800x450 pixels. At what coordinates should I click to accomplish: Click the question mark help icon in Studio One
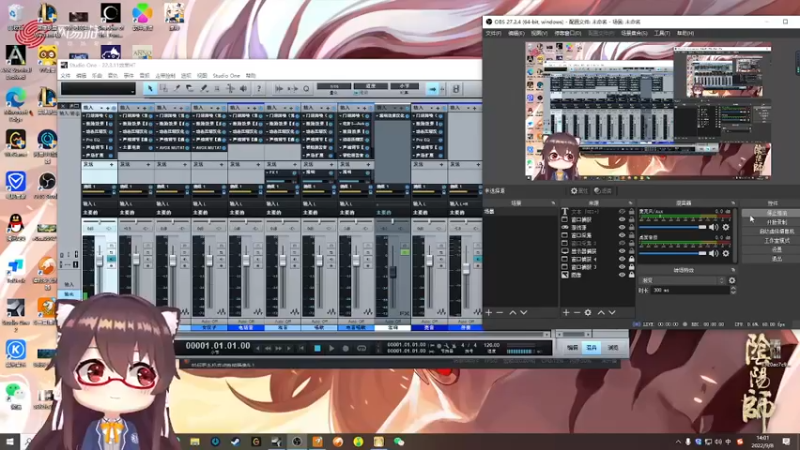tap(259, 89)
